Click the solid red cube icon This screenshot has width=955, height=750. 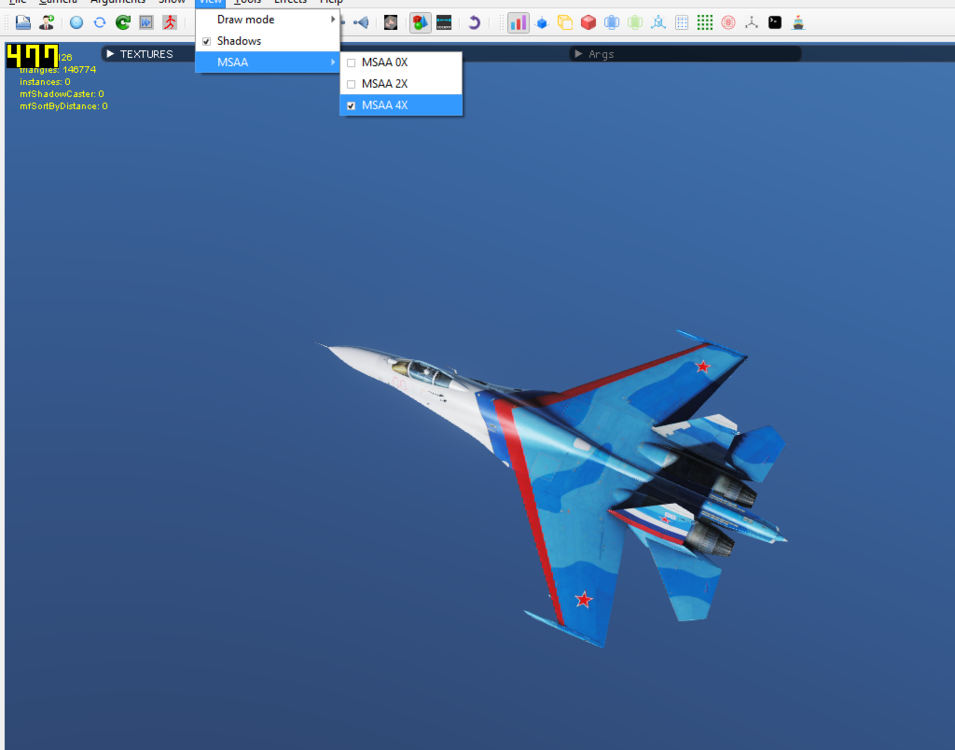click(588, 23)
